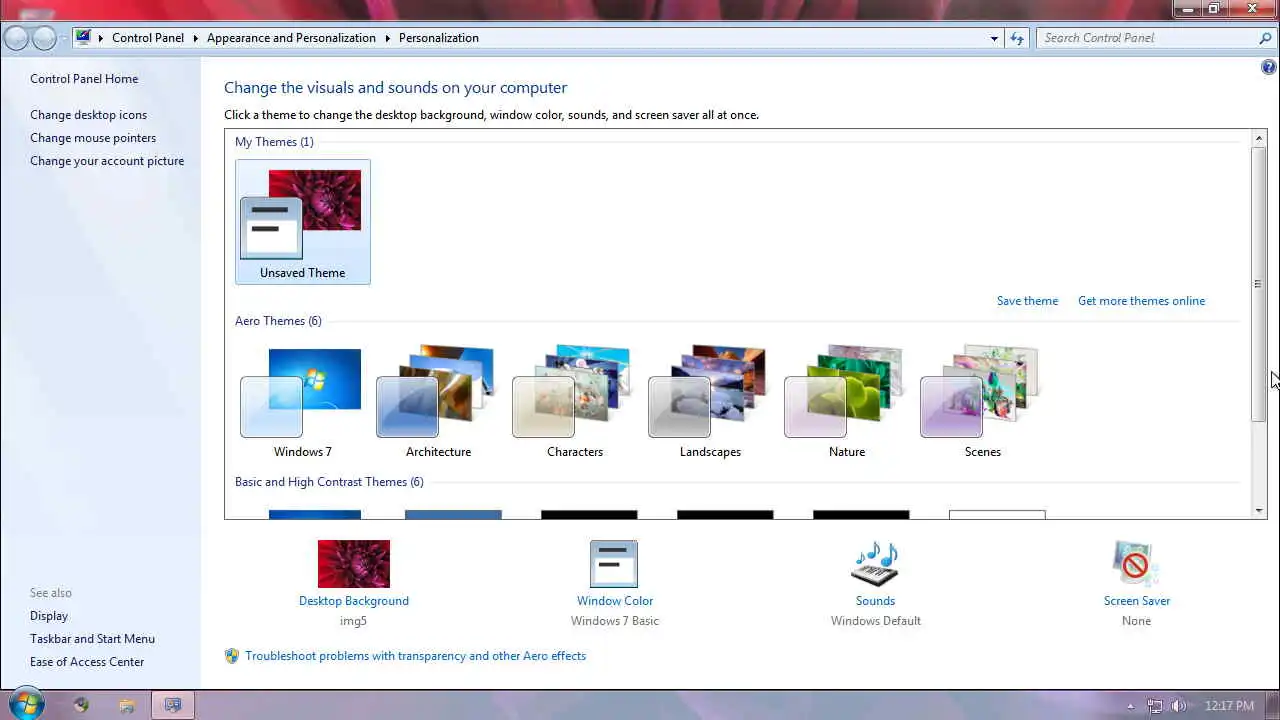1280x720 pixels.
Task: Apply the Windows 7 Aero theme
Action: coord(302,402)
